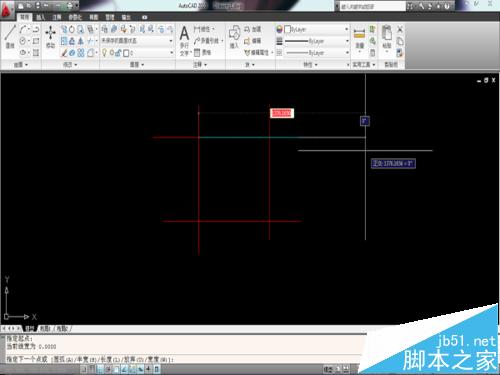Click the Print icon in quick access toolbar
This screenshot has width=500, height=375.
tap(69, 5)
